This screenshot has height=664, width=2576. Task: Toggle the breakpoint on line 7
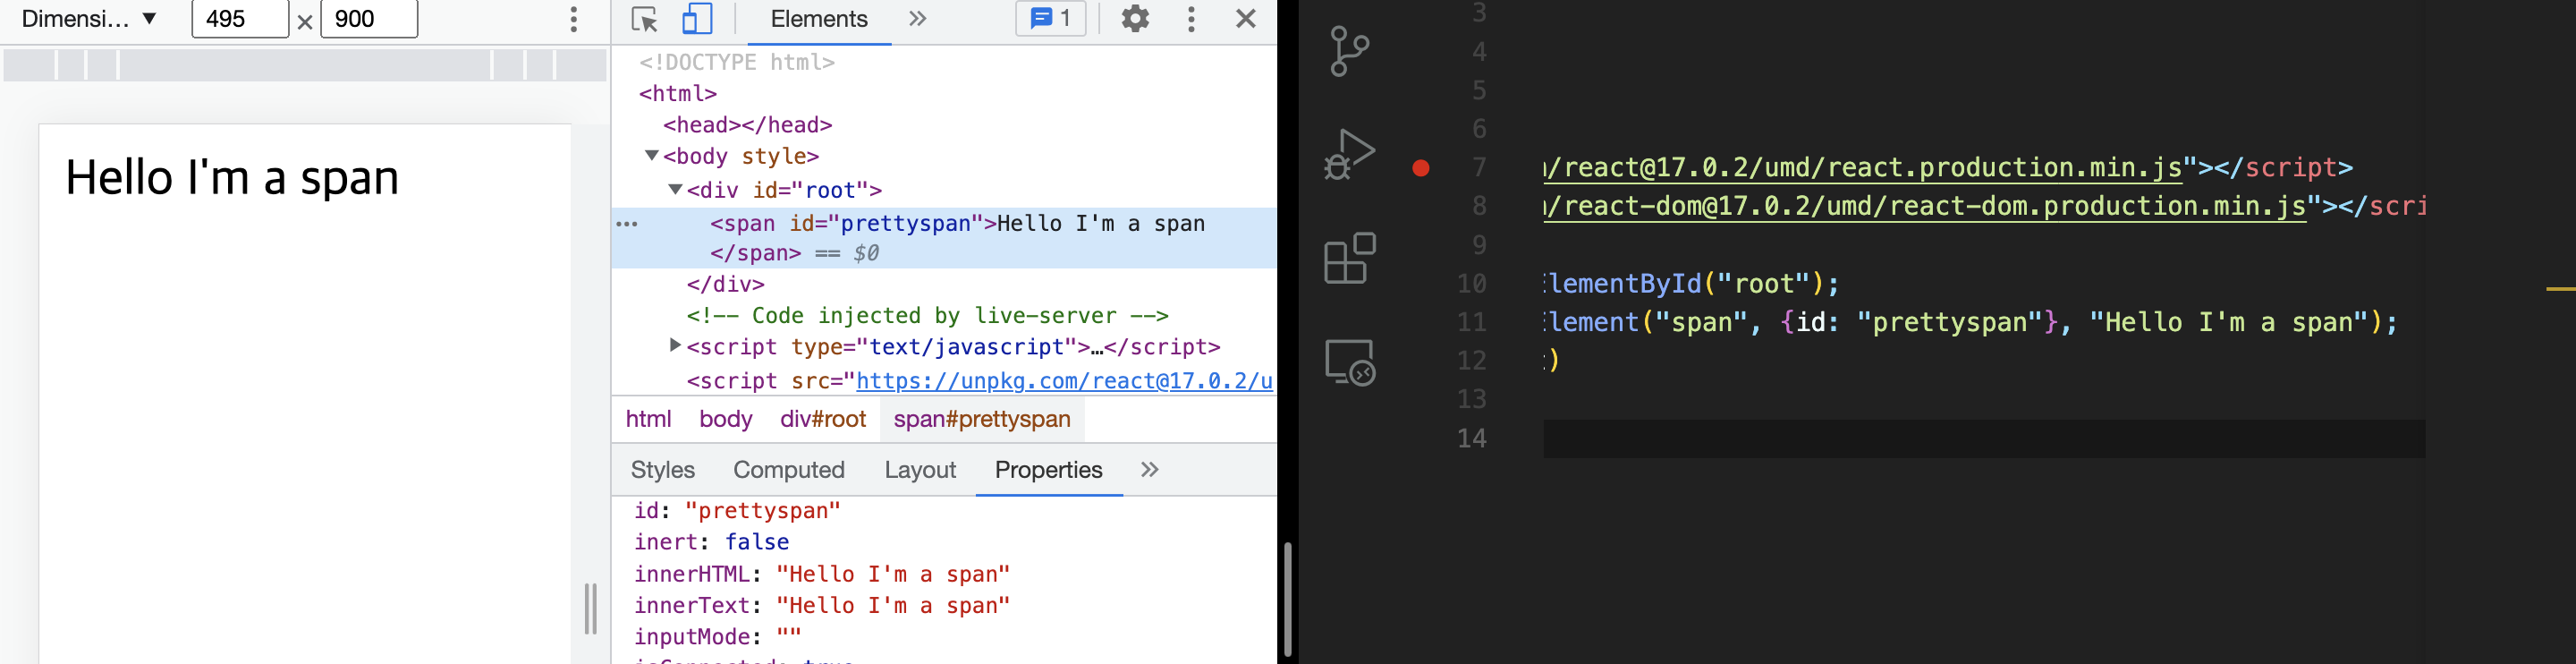click(x=1421, y=168)
